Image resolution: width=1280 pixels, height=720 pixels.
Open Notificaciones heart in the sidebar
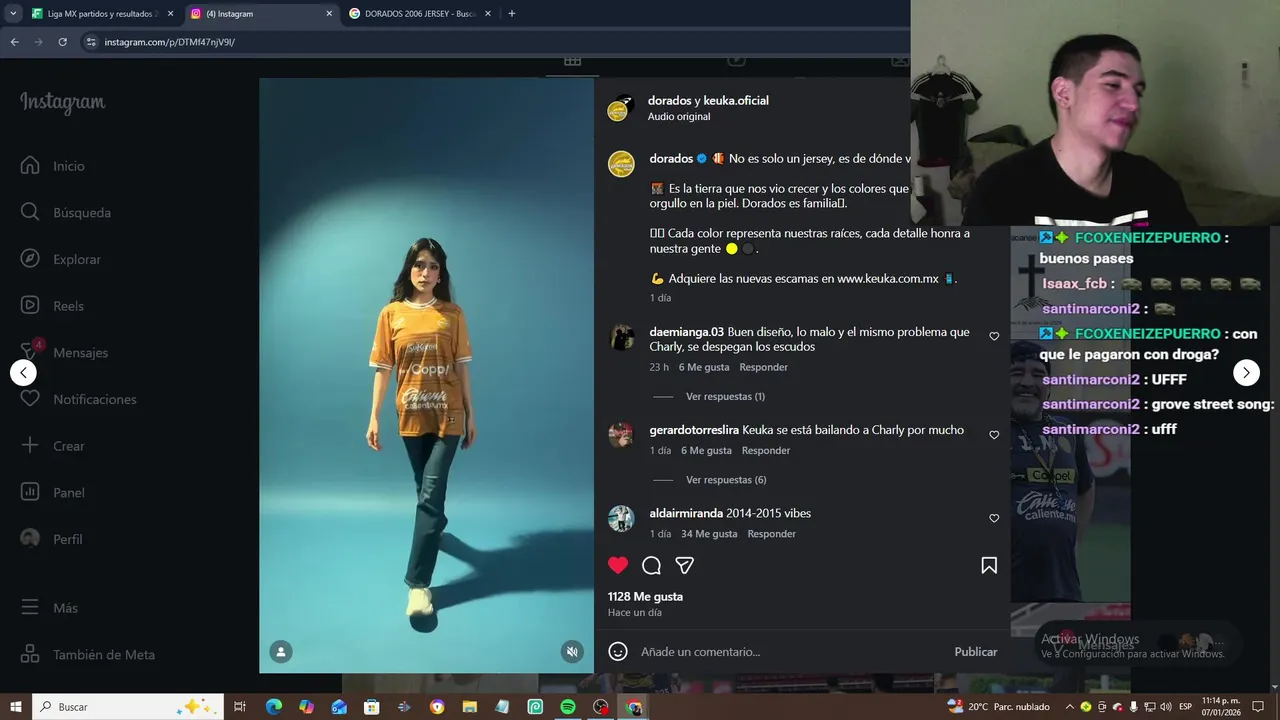(x=79, y=399)
